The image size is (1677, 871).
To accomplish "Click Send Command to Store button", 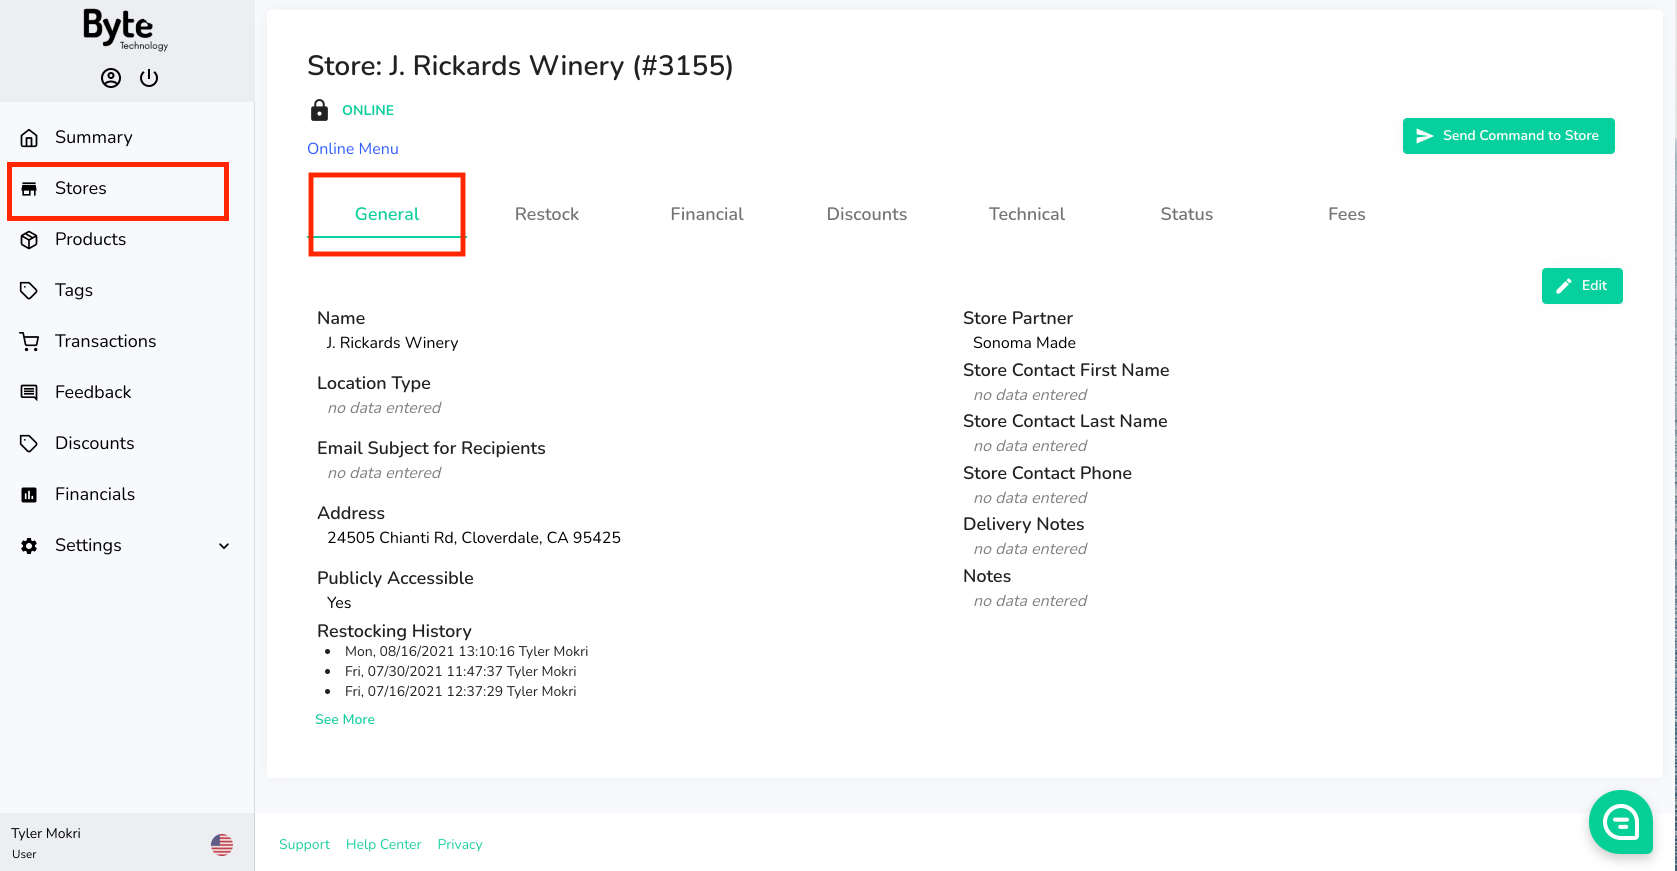I will point(1508,136).
